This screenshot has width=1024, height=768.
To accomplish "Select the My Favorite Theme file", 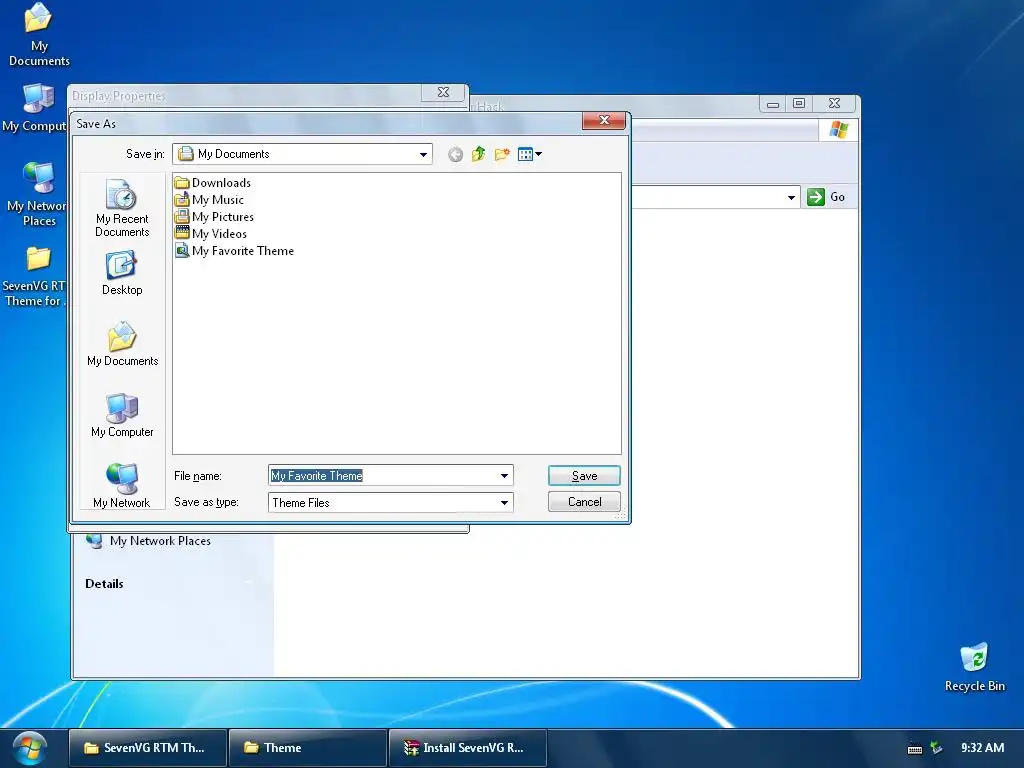I will pyautogui.click(x=234, y=251).
